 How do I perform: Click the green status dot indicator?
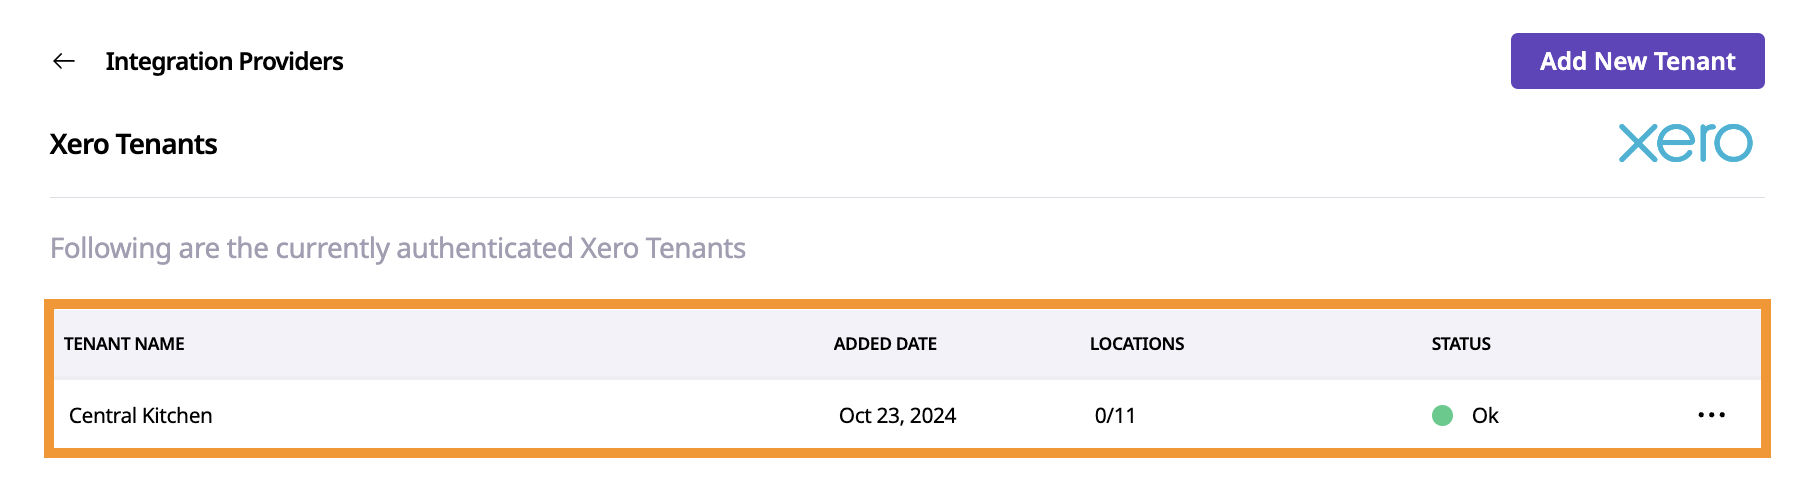1442,415
